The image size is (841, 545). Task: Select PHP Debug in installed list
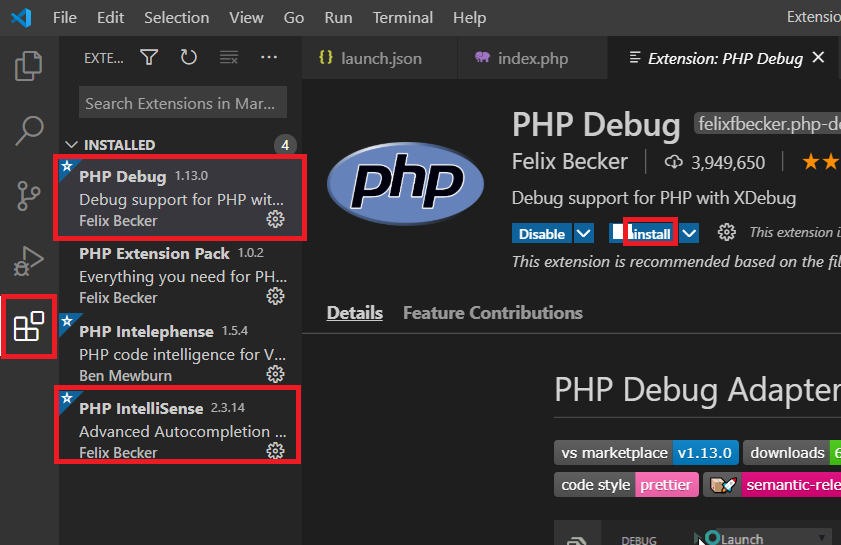coord(180,197)
